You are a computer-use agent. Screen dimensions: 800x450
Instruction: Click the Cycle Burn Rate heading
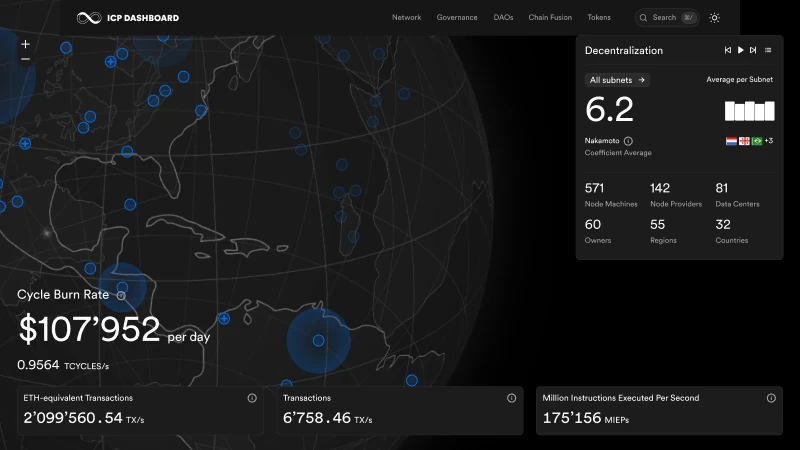tap(63, 295)
